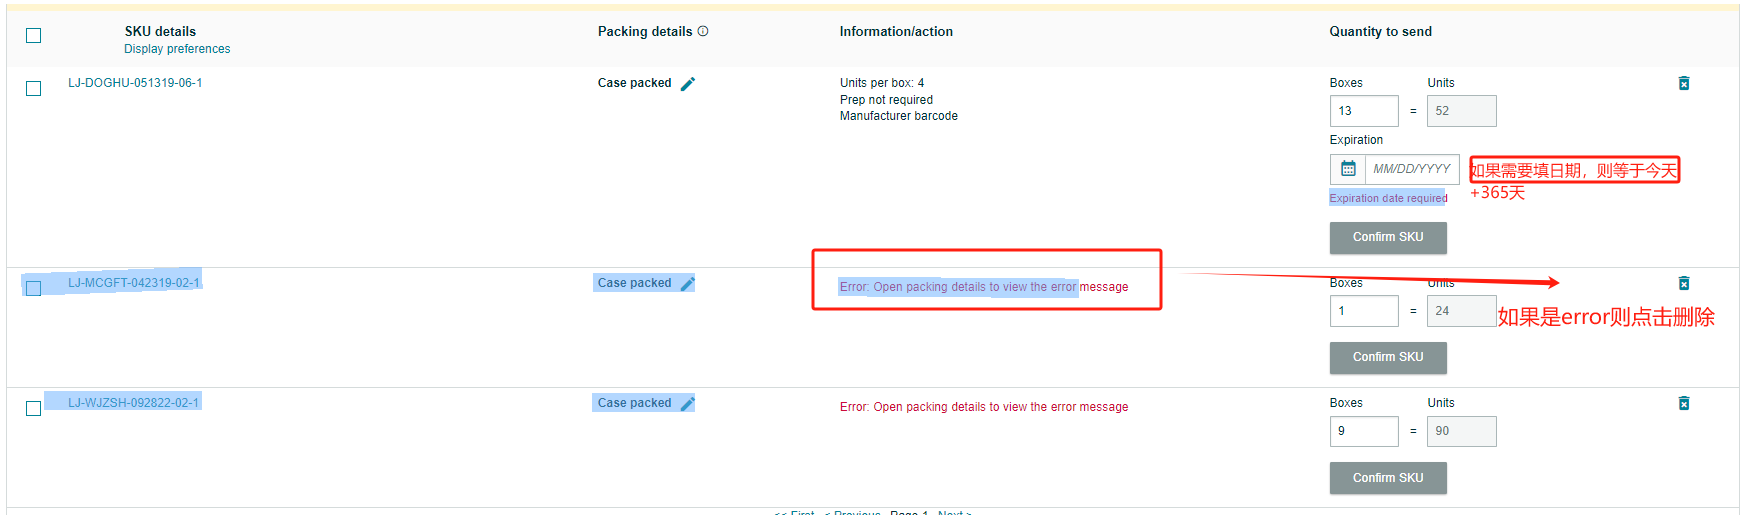Delete SKU LJ-DOGHU-051319-06-1 with trash icon
This screenshot has width=1741, height=515.
click(1684, 83)
